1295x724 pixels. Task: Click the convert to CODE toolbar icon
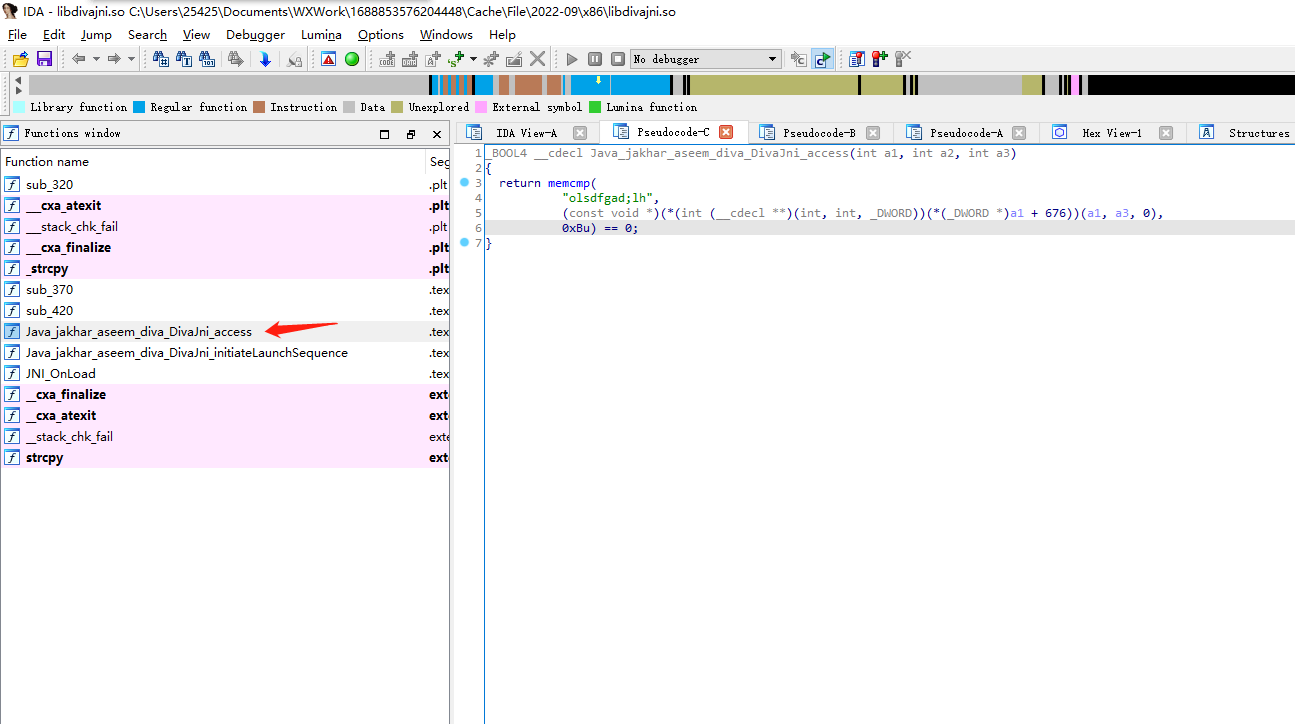[x=386, y=59]
